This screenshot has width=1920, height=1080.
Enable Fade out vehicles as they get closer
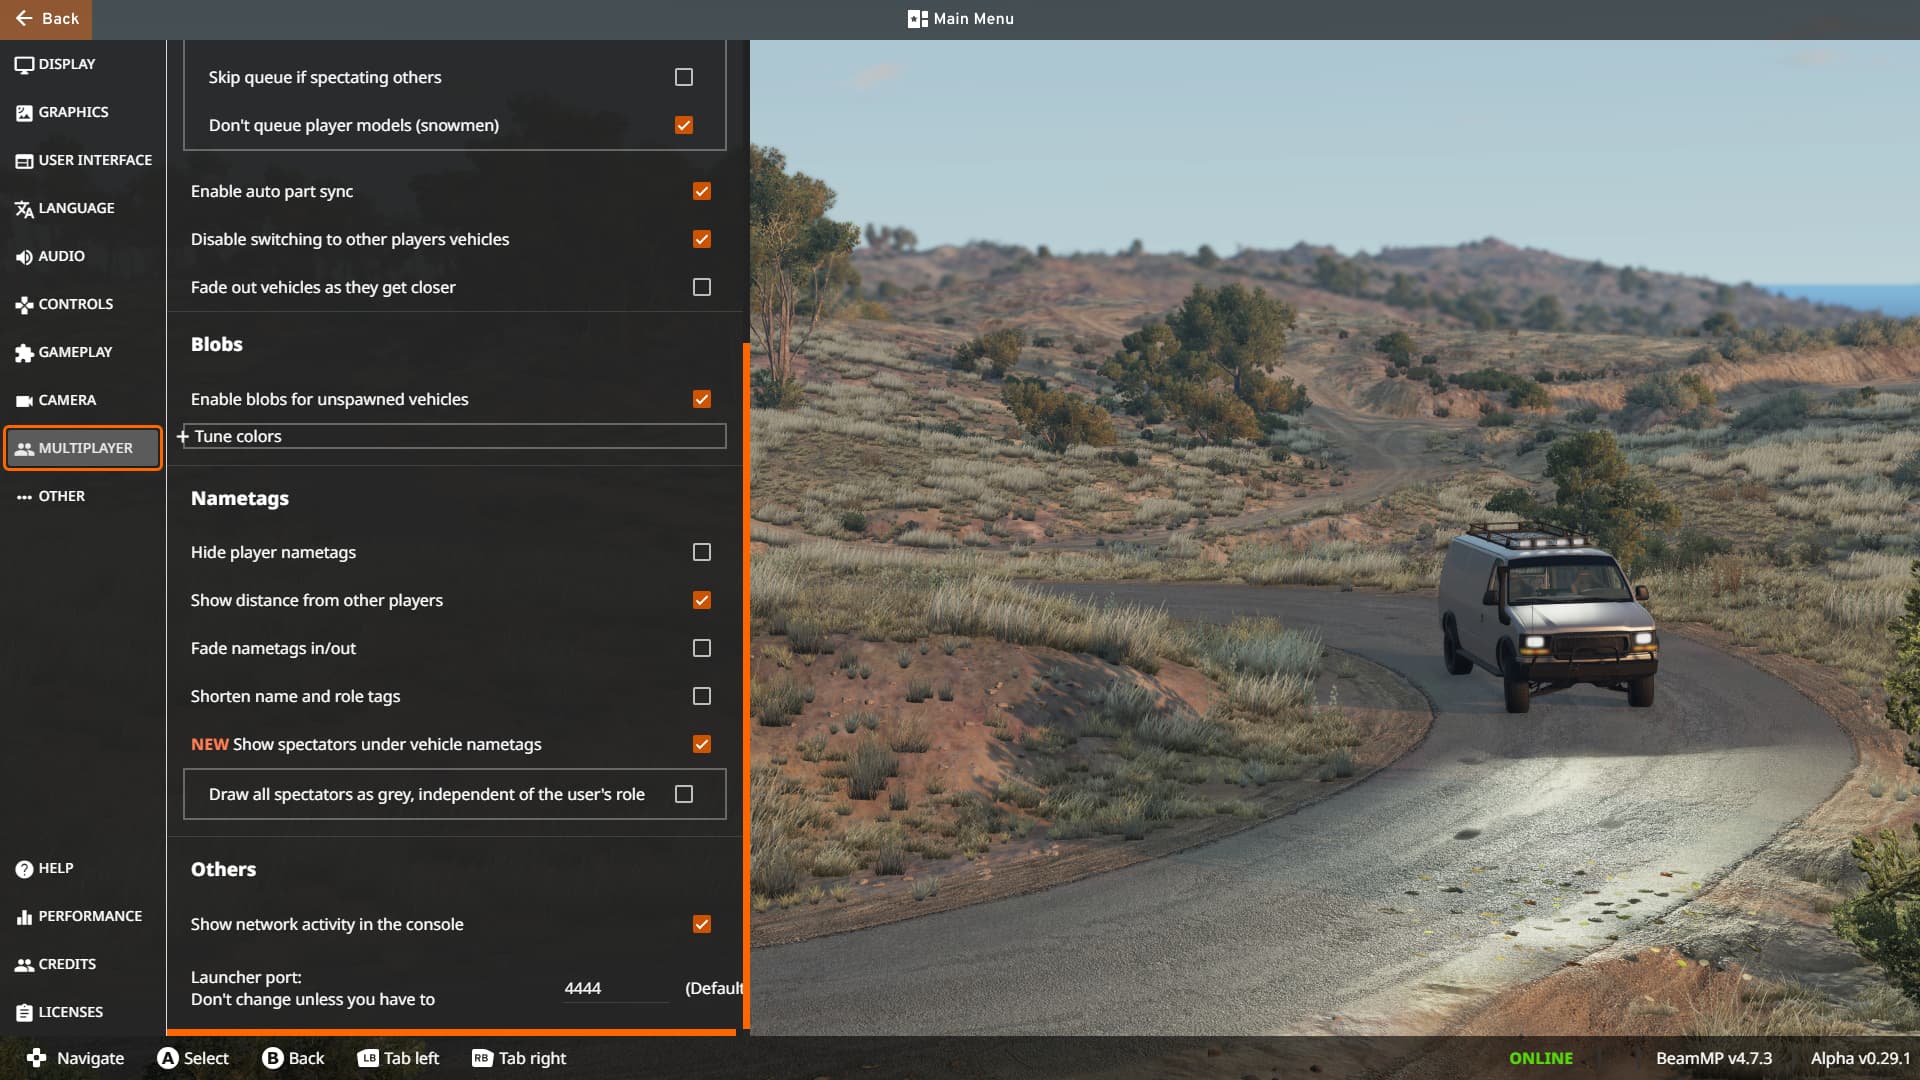click(x=702, y=287)
